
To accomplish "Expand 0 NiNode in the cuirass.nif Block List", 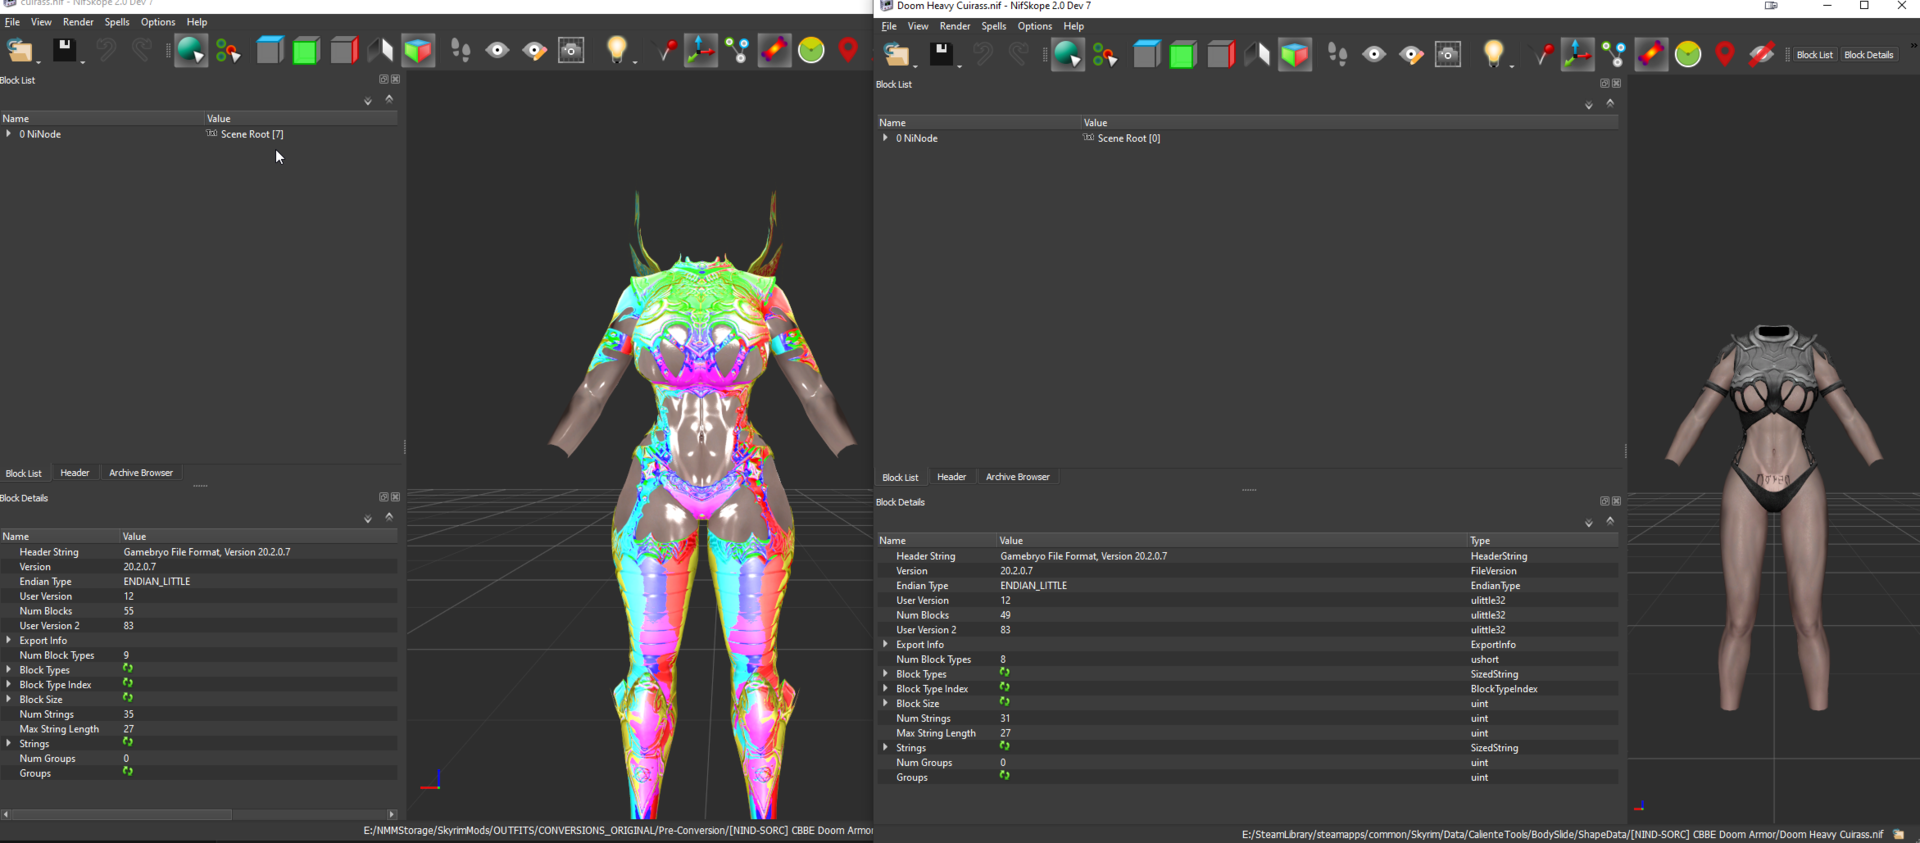I will point(9,133).
